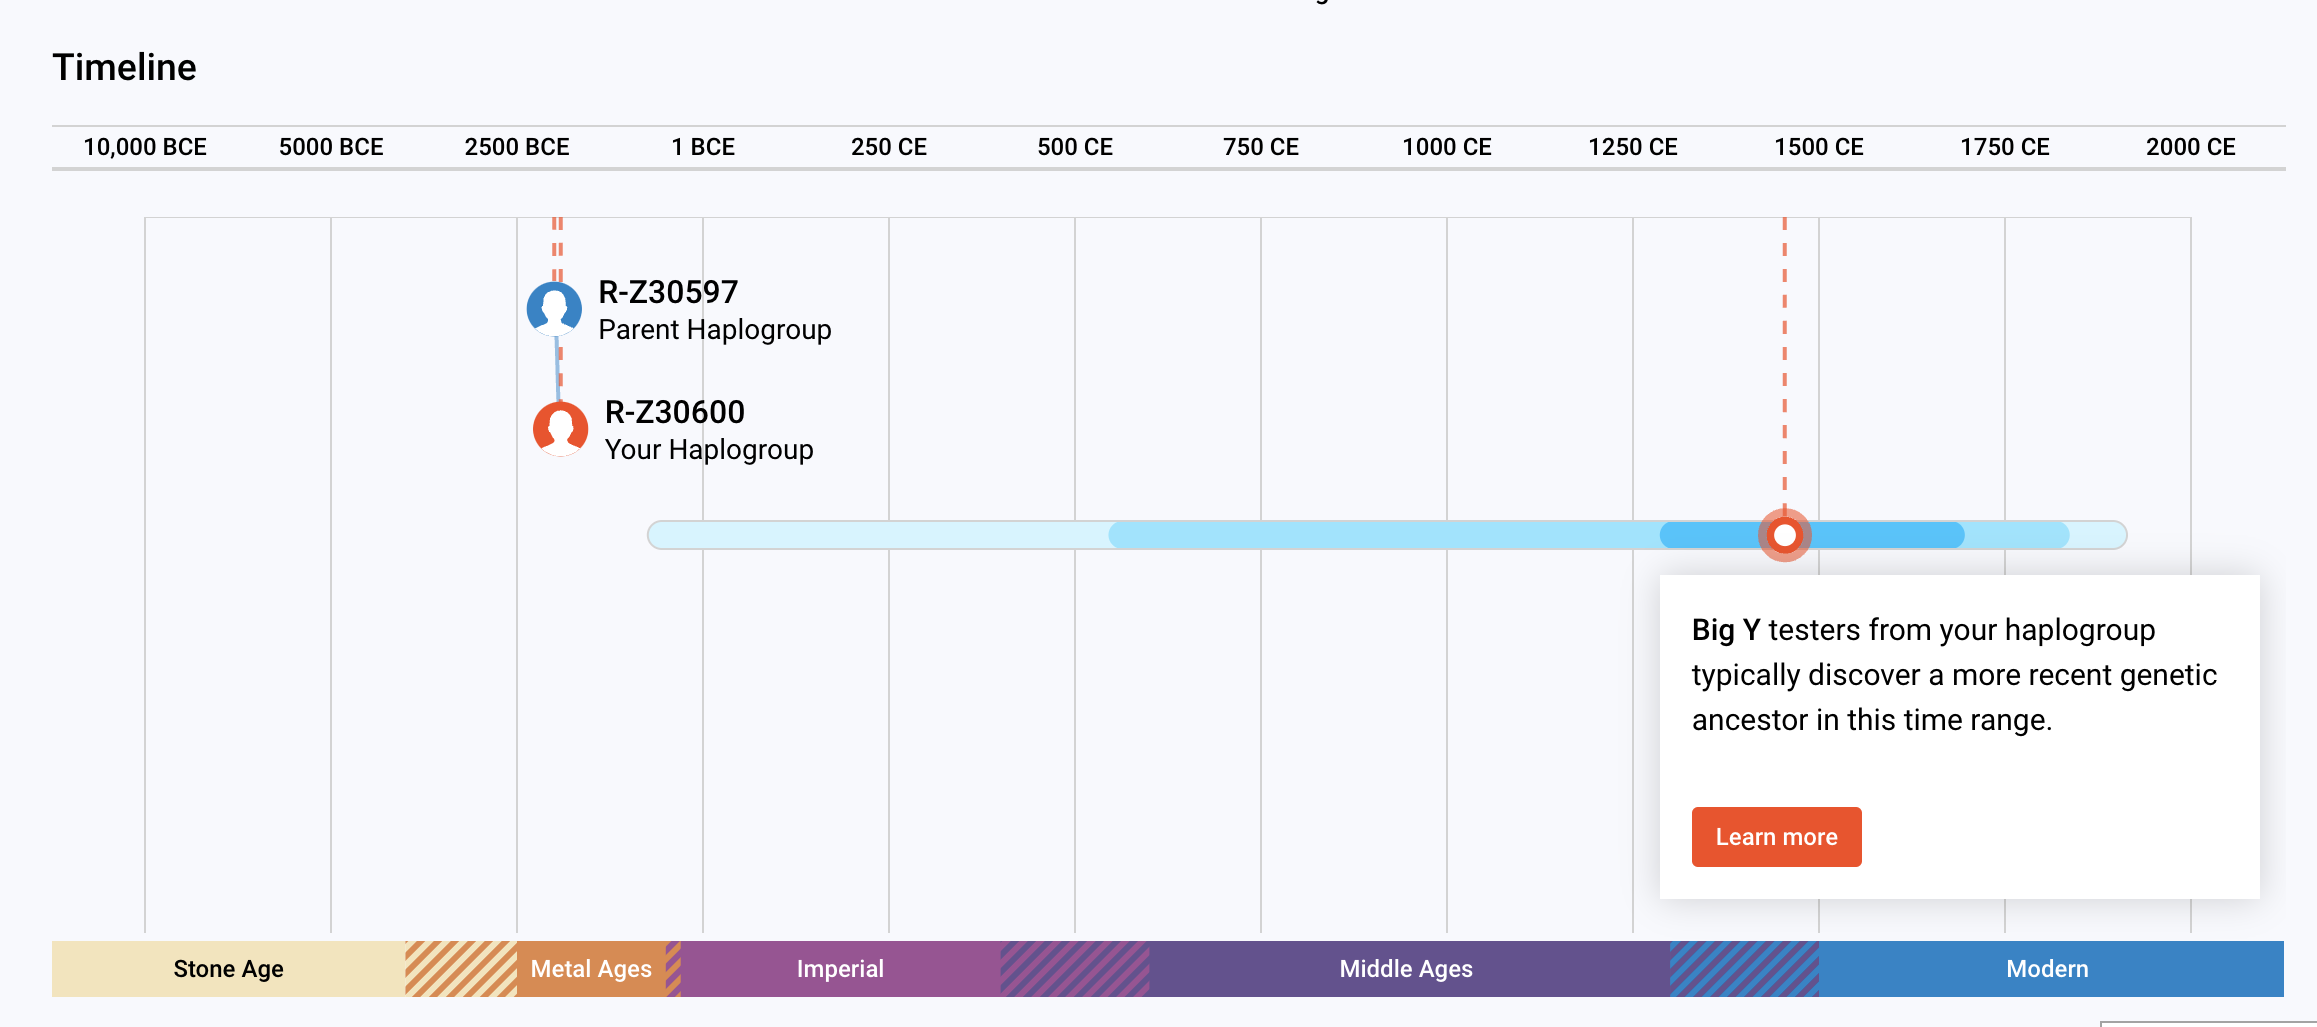
Task: Select the R-Z30600 haplogroup name label
Action: [674, 412]
